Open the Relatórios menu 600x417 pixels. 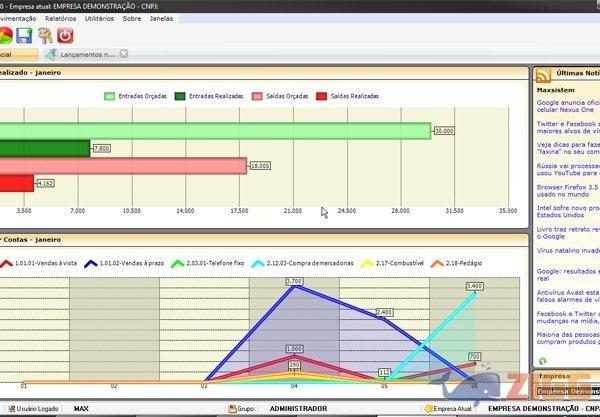(59, 18)
